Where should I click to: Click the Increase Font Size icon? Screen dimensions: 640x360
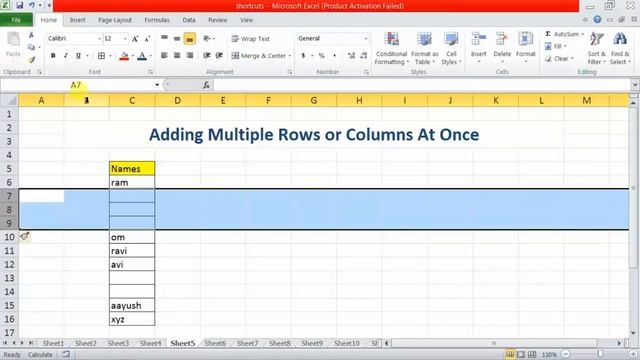(x=135, y=39)
